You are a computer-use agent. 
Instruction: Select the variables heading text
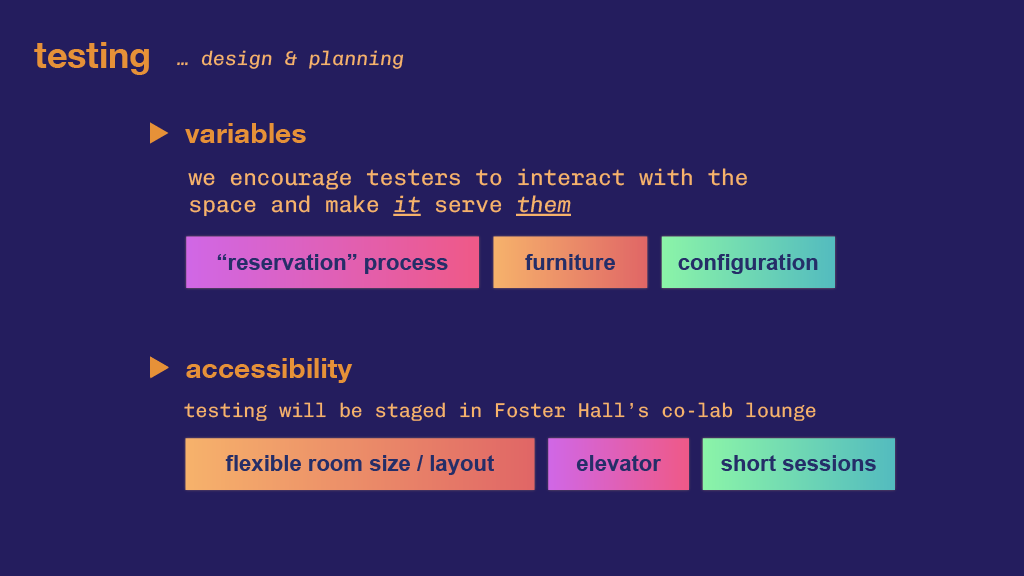[246, 134]
